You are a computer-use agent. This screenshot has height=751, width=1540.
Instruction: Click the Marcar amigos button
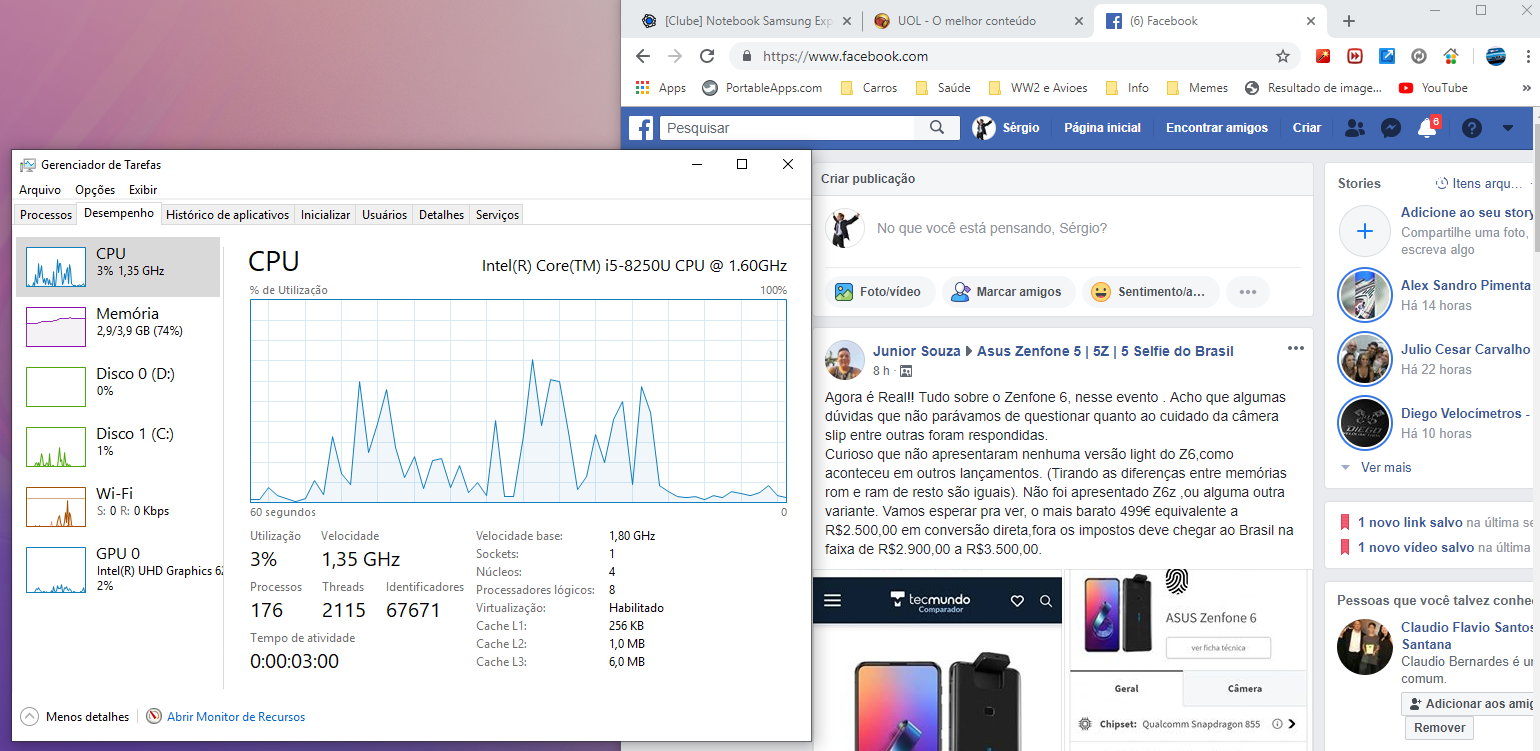coord(1008,292)
